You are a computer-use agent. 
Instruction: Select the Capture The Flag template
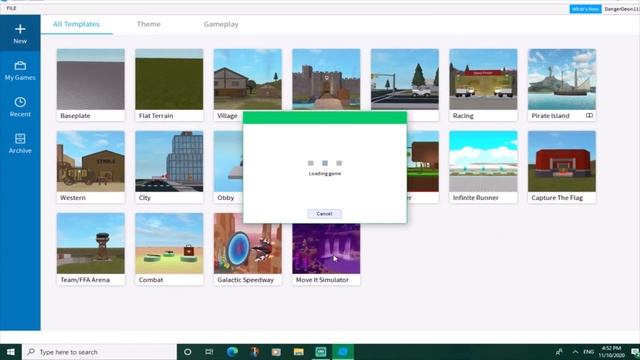click(x=562, y=167)
